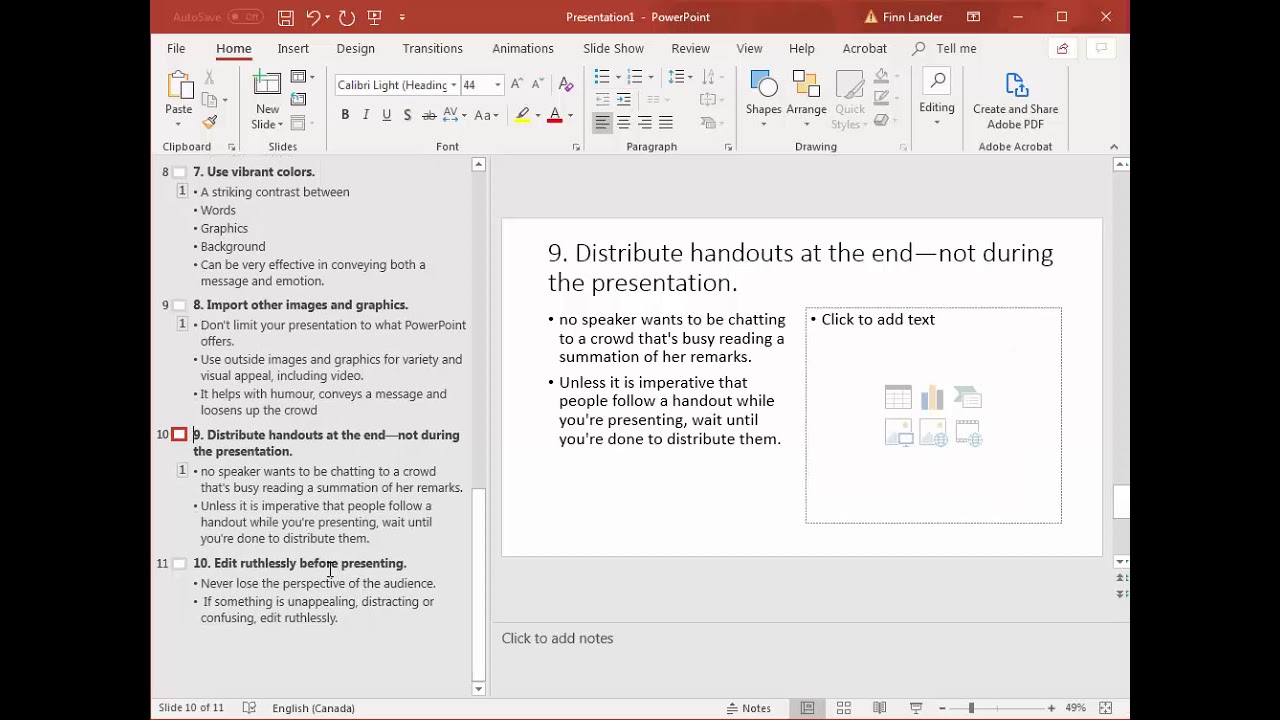Apply text highlight color
This screenshot has width=1280, height=720.
point(522,115)
